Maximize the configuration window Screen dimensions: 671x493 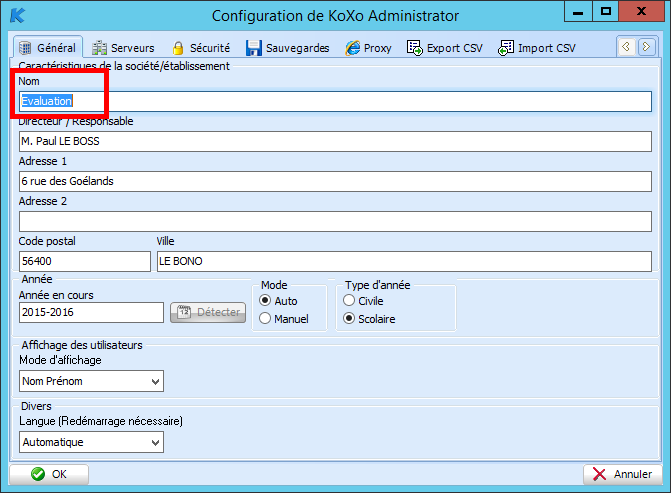[606, 11]
